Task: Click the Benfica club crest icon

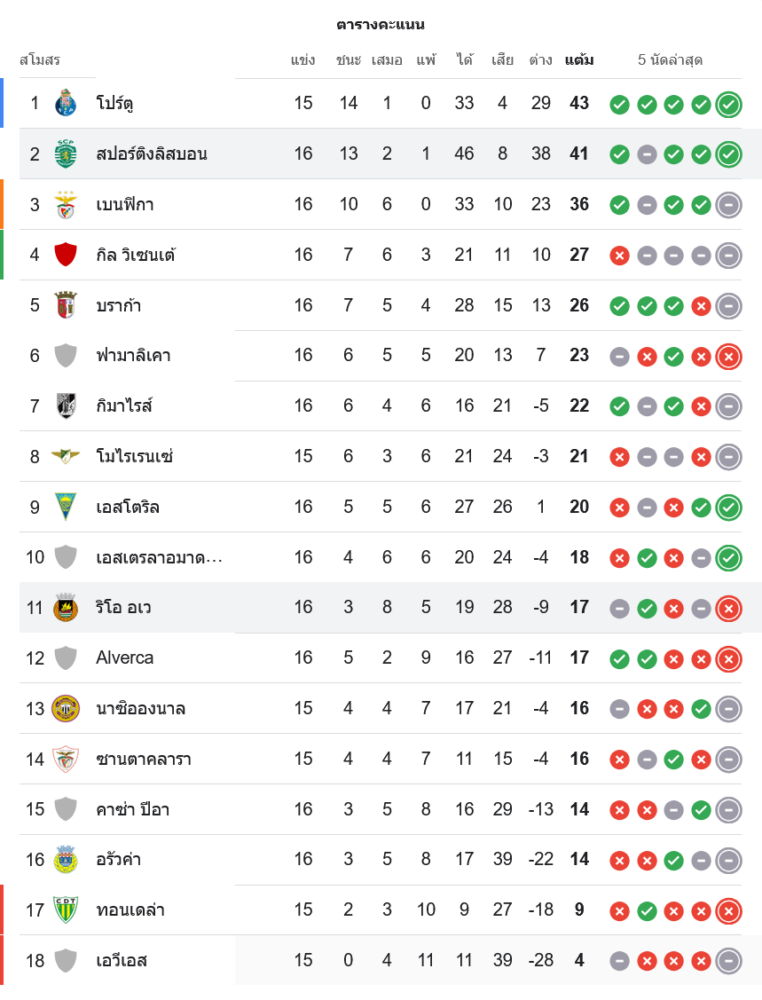Action: [x=66, y=204]
